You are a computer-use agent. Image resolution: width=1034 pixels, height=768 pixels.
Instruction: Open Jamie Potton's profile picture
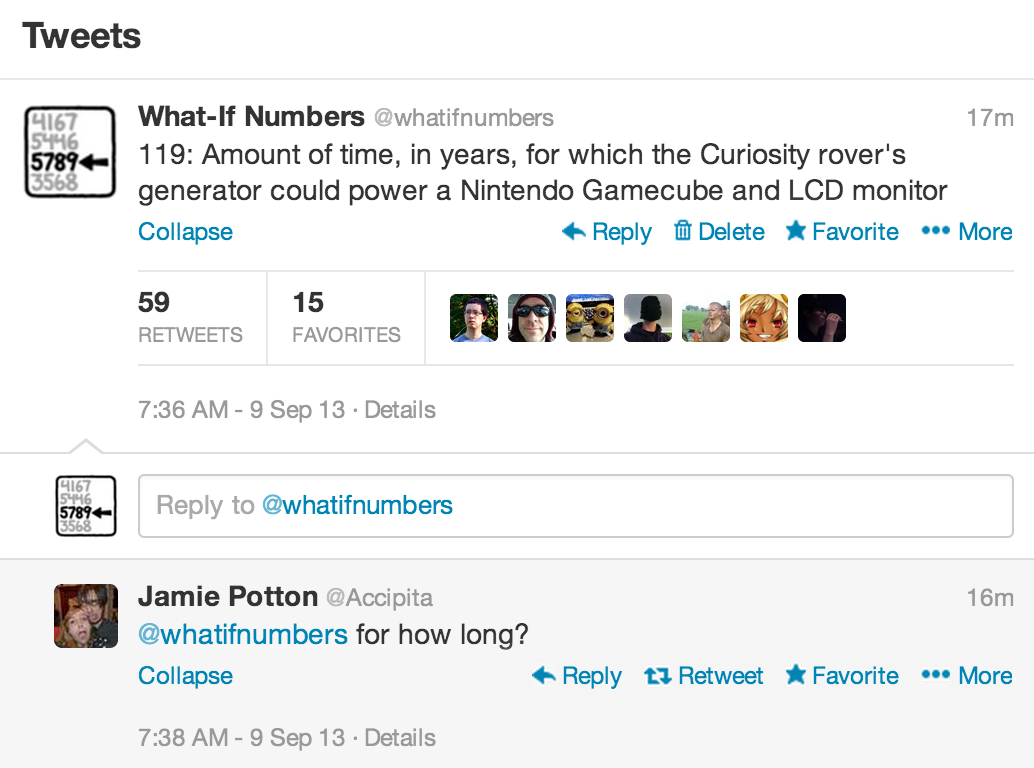tap(85, 617)
